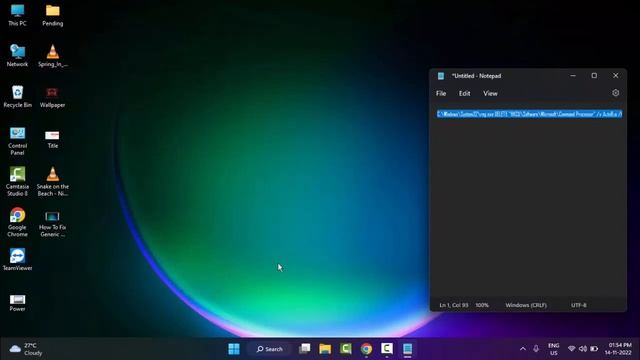
Task: Click empty Notepad text editing area
Action: (x=528, y=208)
